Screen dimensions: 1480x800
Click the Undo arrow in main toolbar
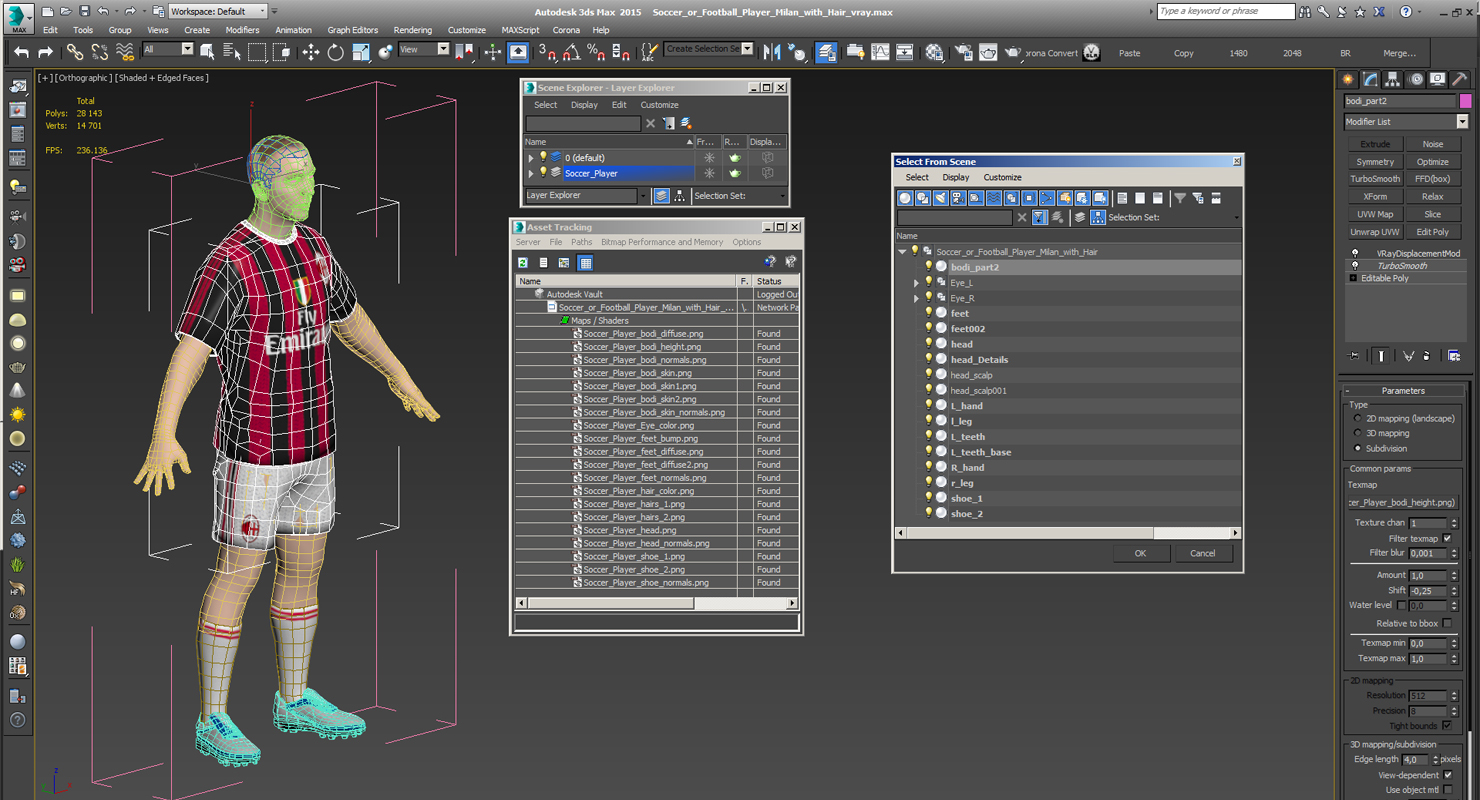21,52
